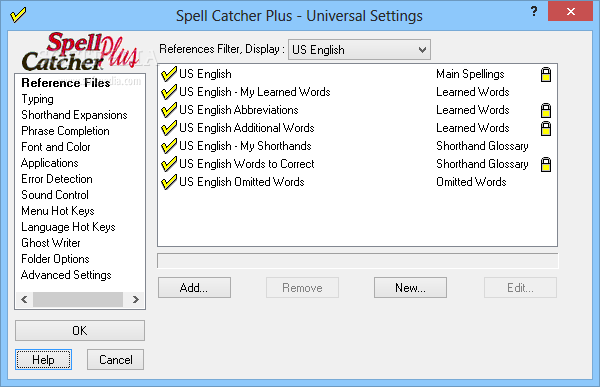Open Error Detection settings
The image size is (600, 387).
(x=57, y=179)
